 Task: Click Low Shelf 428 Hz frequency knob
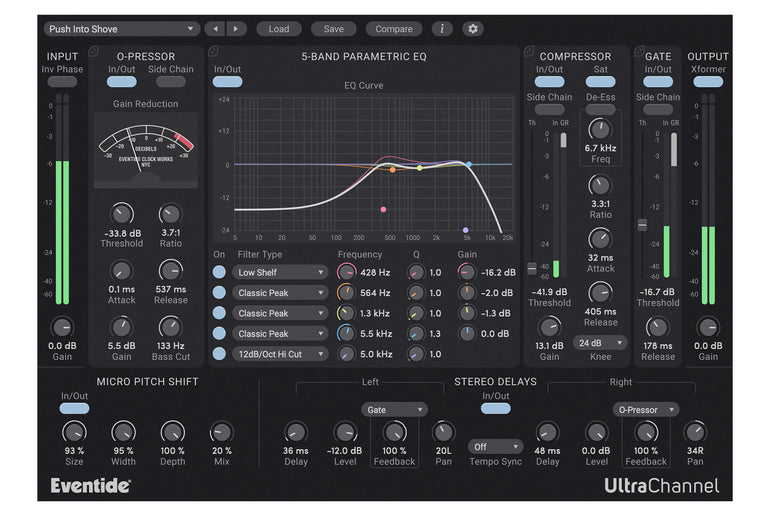point(346,272)
